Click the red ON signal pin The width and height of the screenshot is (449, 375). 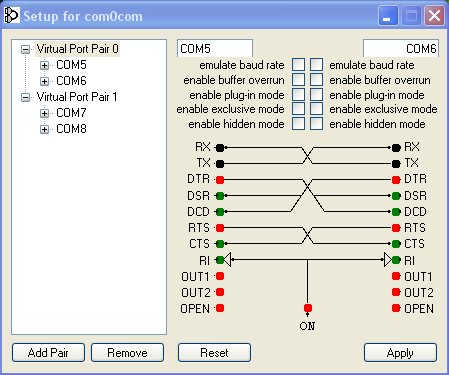(x=308, y=308)
